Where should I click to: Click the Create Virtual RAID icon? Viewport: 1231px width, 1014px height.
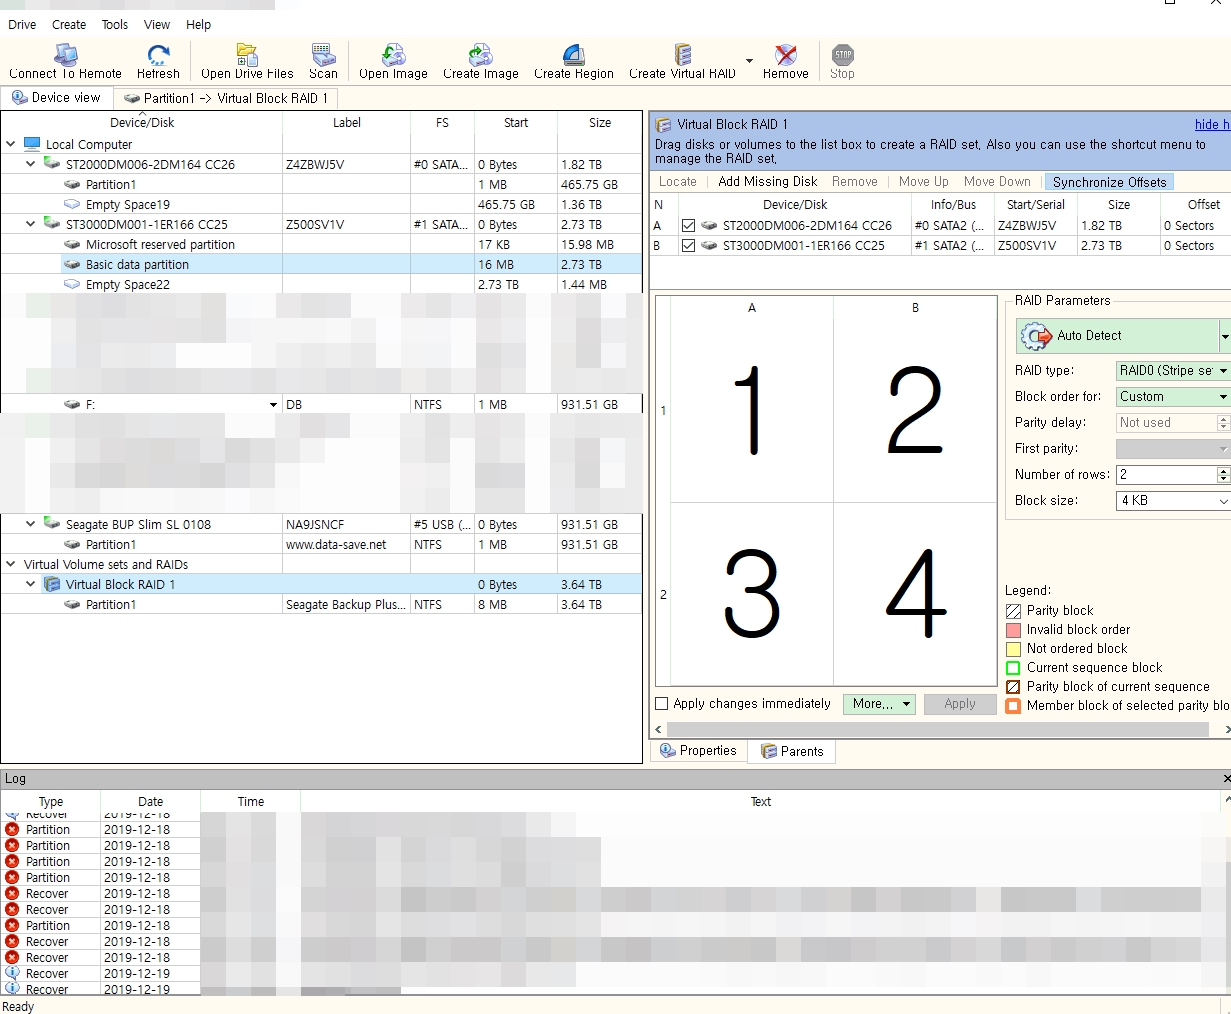(x=683, y=56)
